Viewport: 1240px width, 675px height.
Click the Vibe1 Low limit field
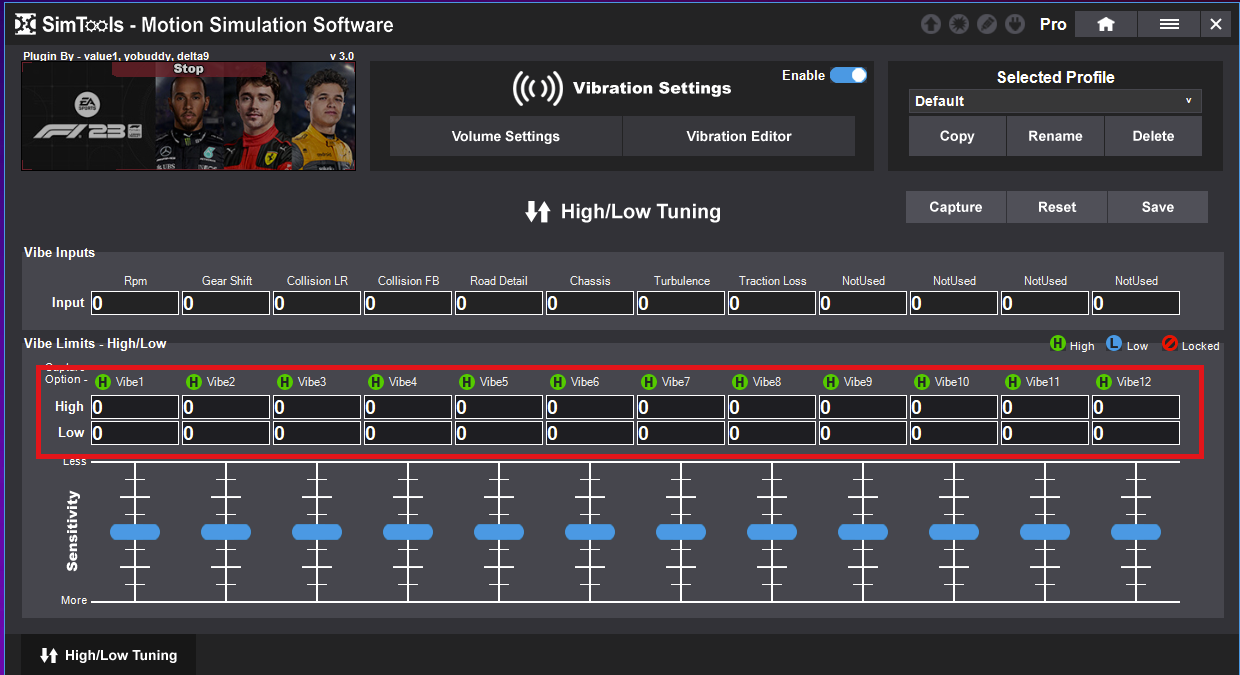135,433
